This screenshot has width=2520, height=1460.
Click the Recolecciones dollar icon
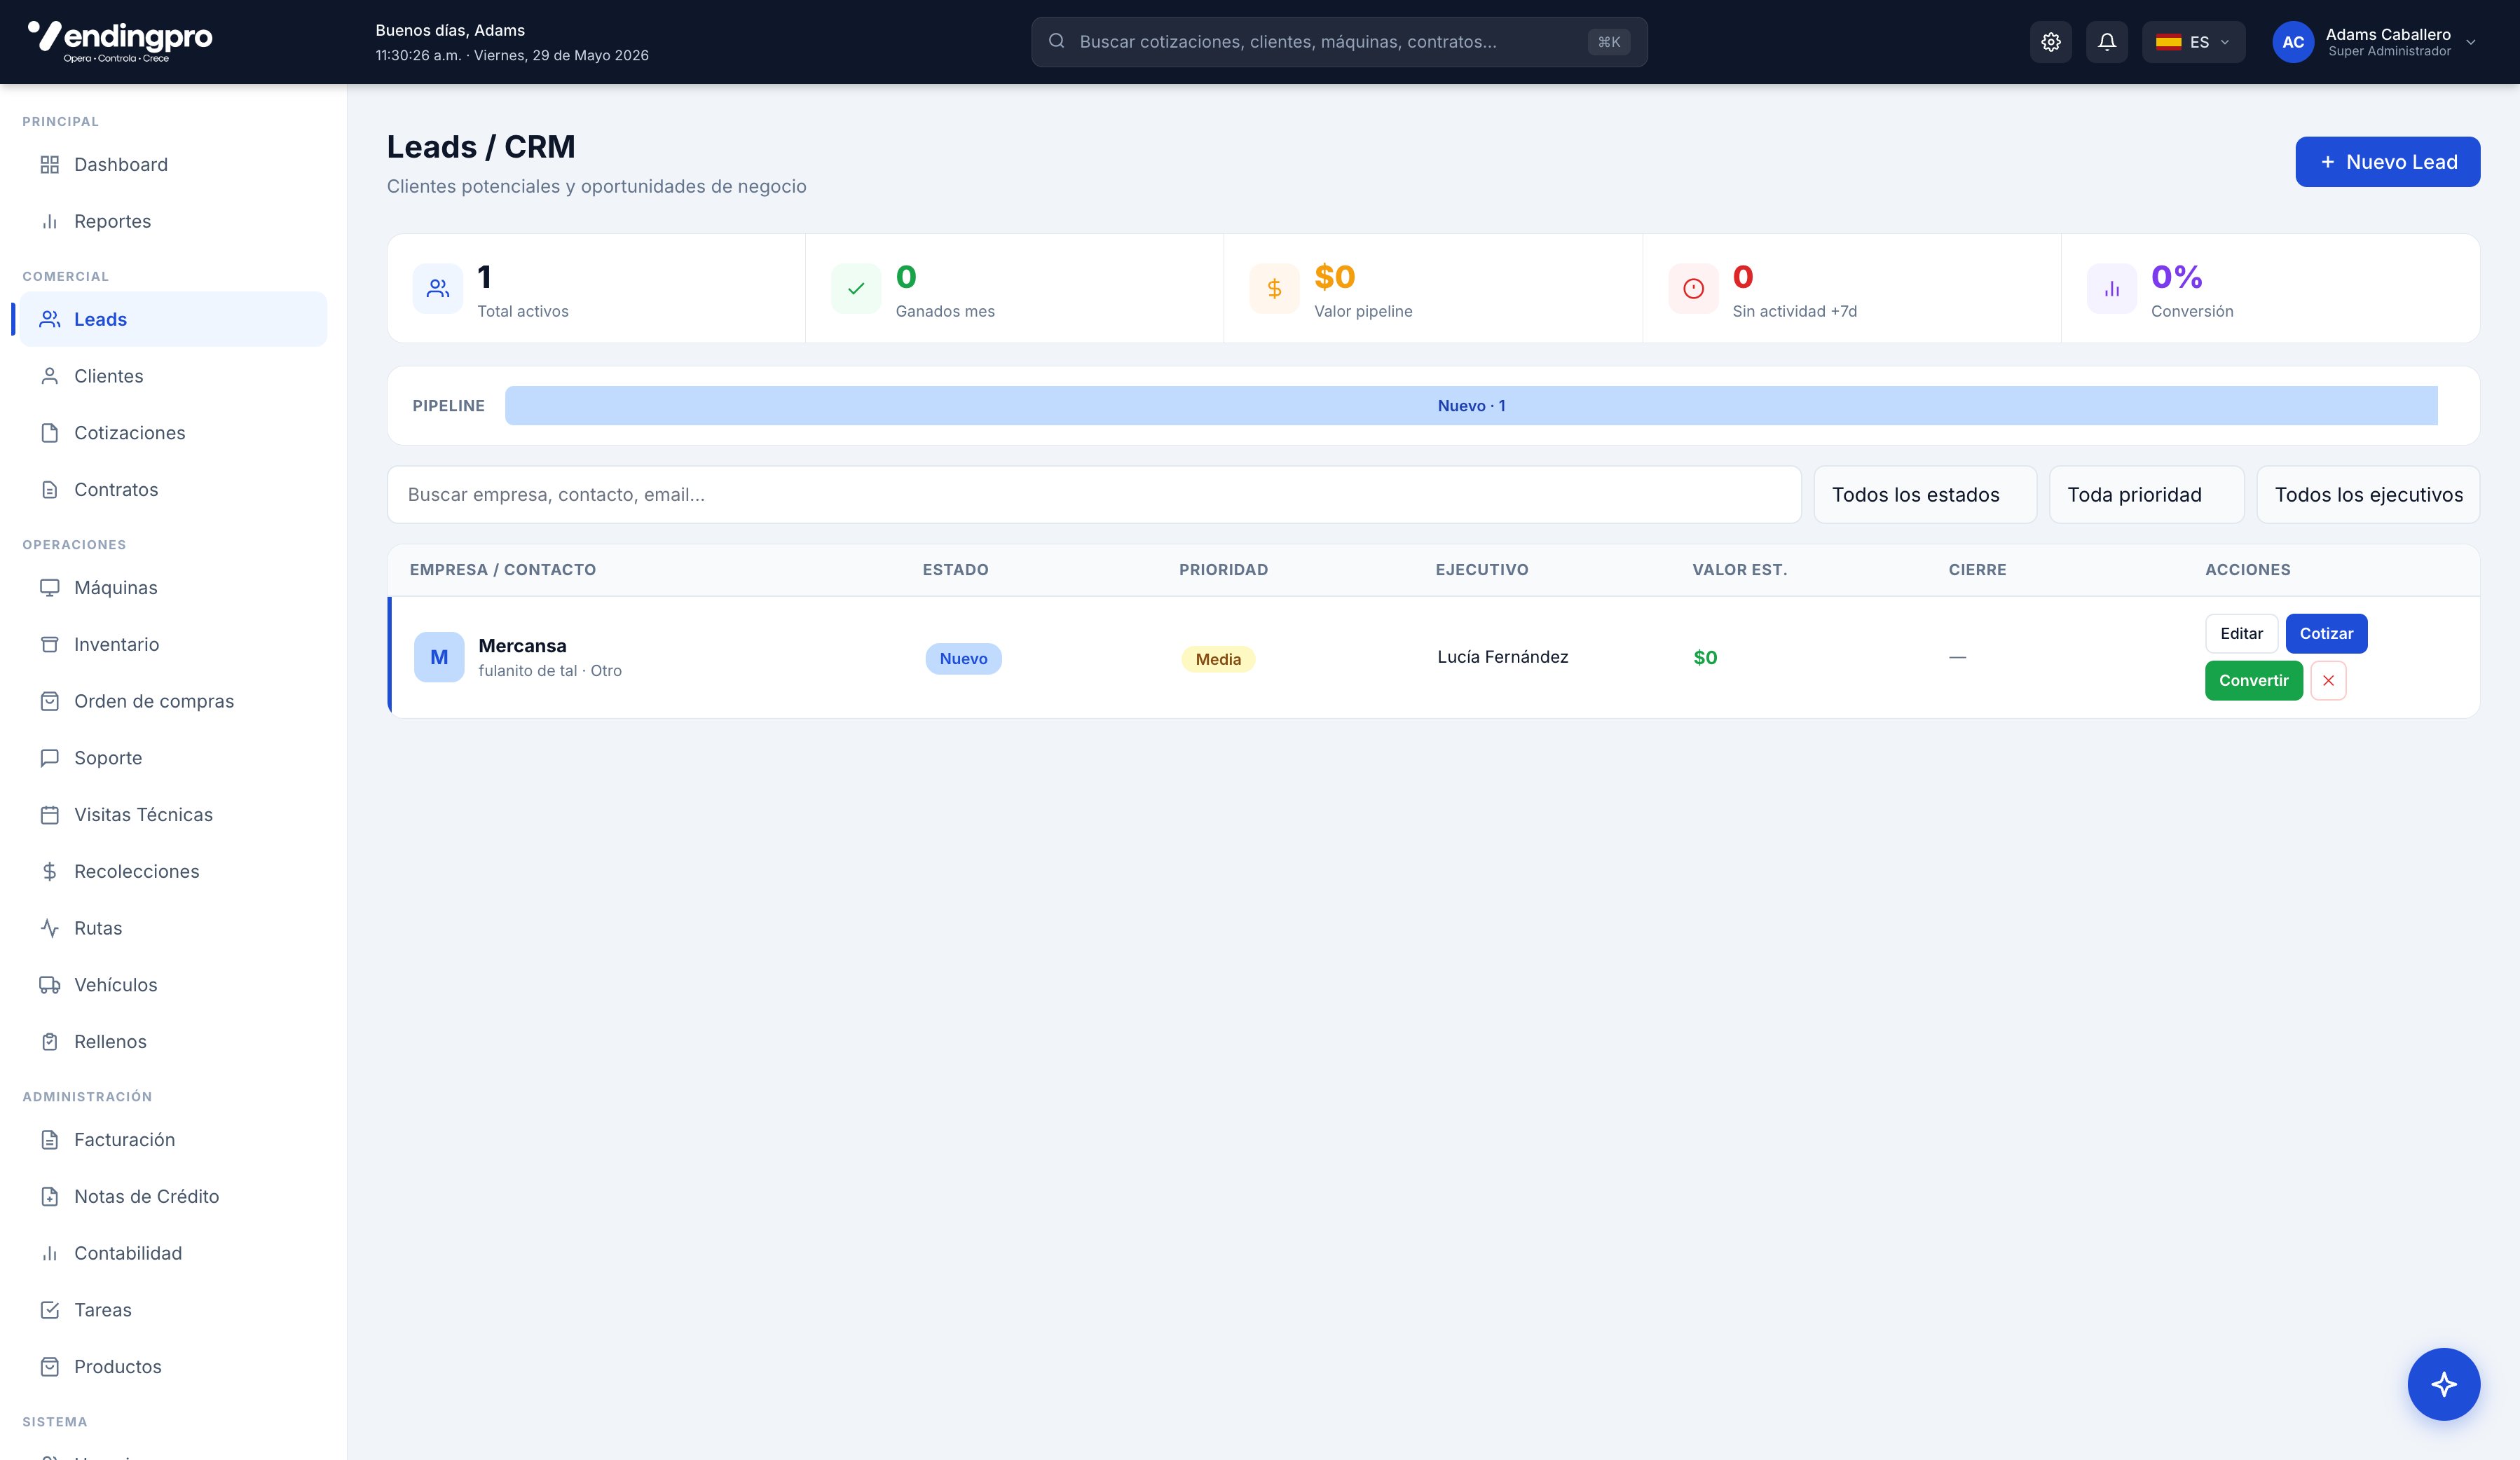(x=49, y=871)
